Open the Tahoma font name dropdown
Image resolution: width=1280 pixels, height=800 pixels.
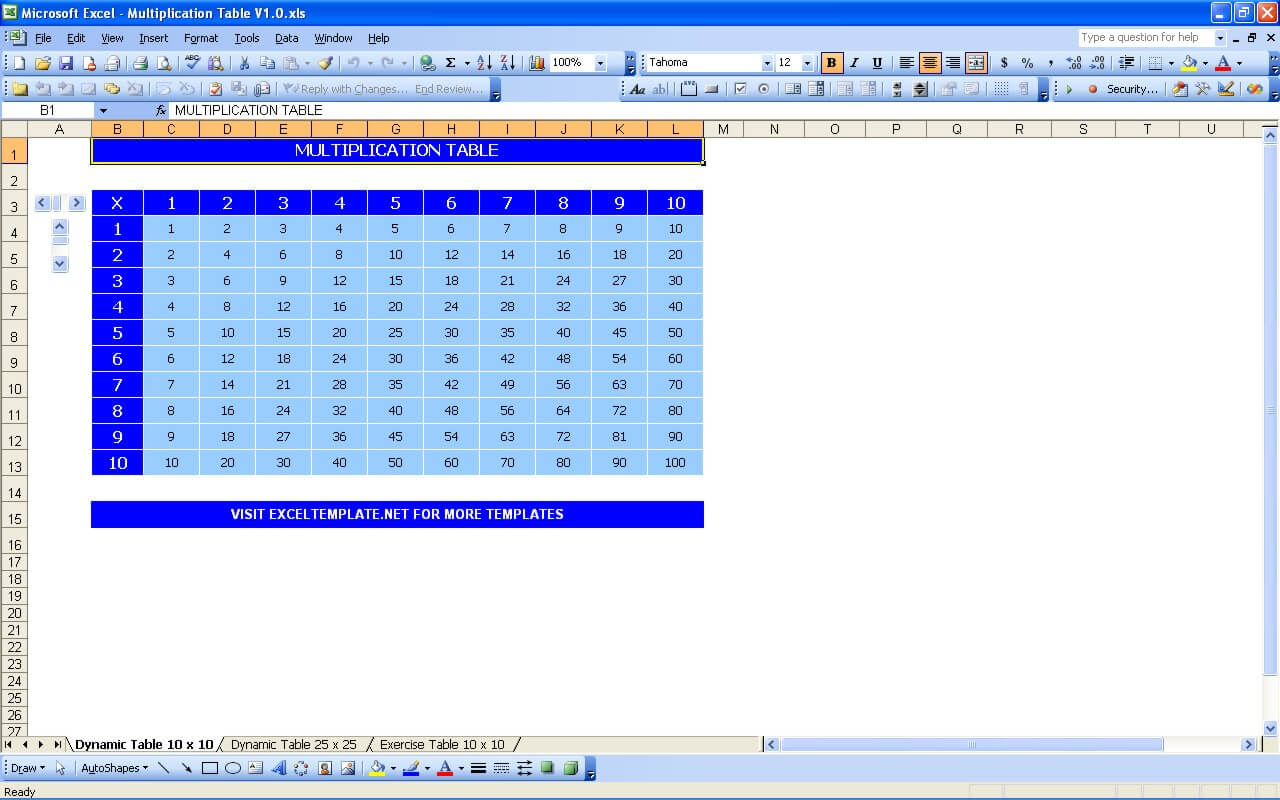click(x=767, y=63)
